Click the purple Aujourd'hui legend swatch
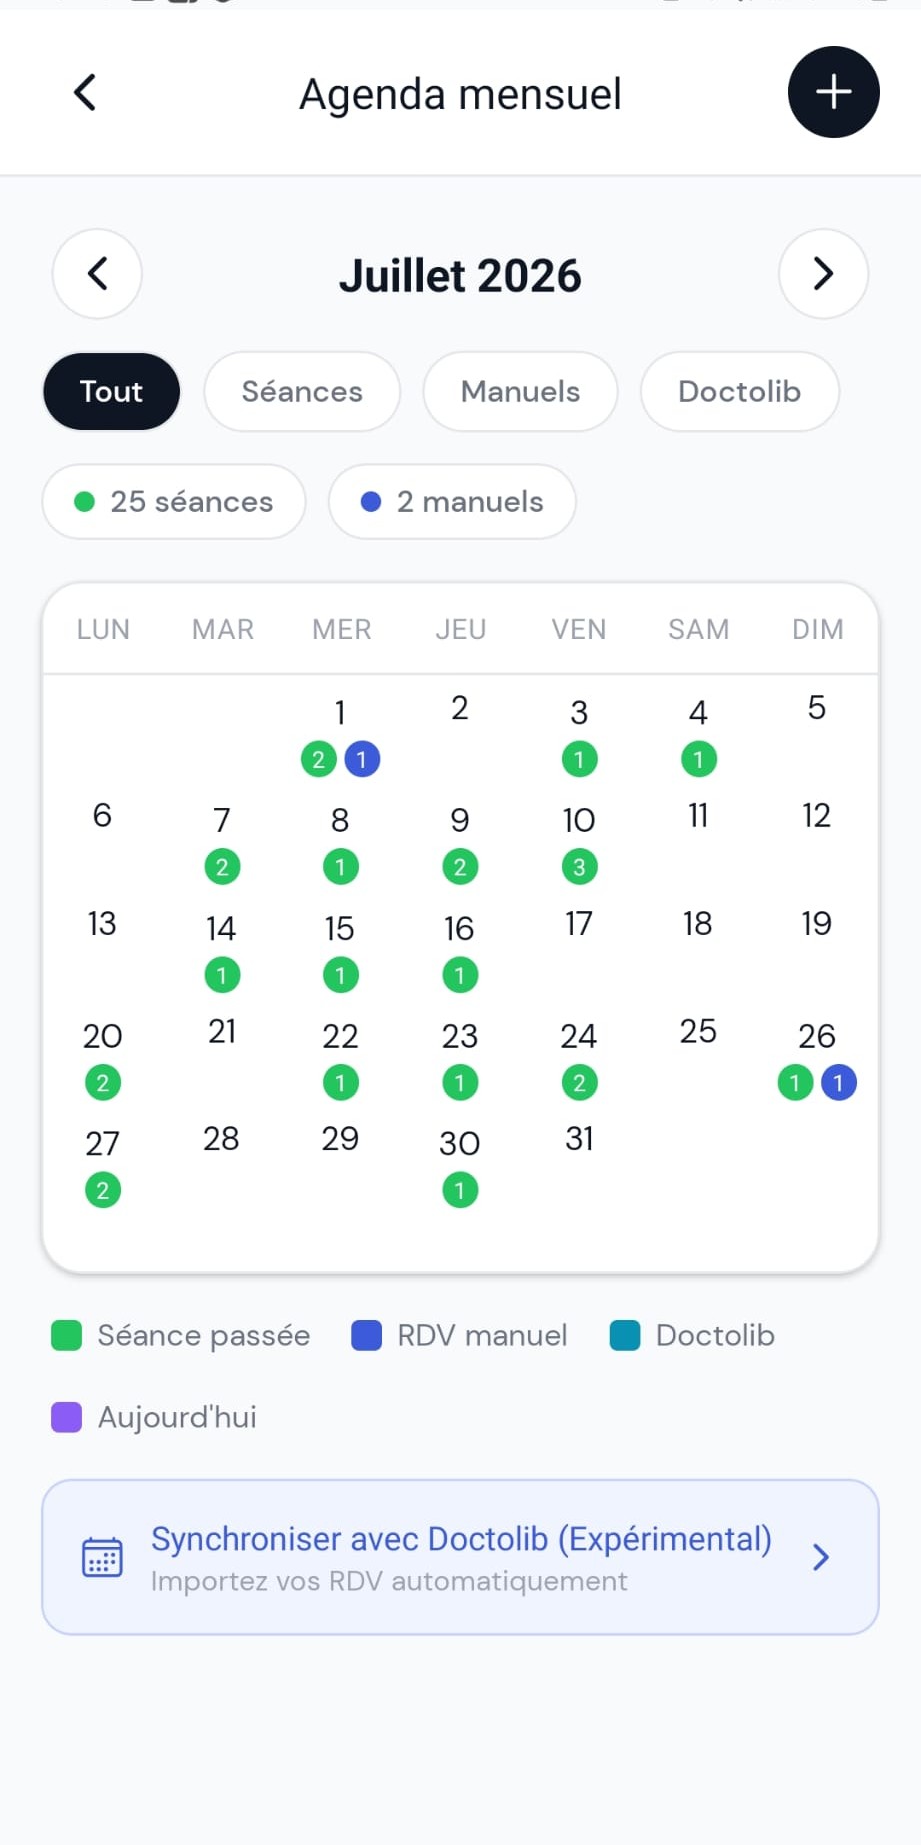The height and width of the screenshot is (1845, 921). (x=66, y=1417)
